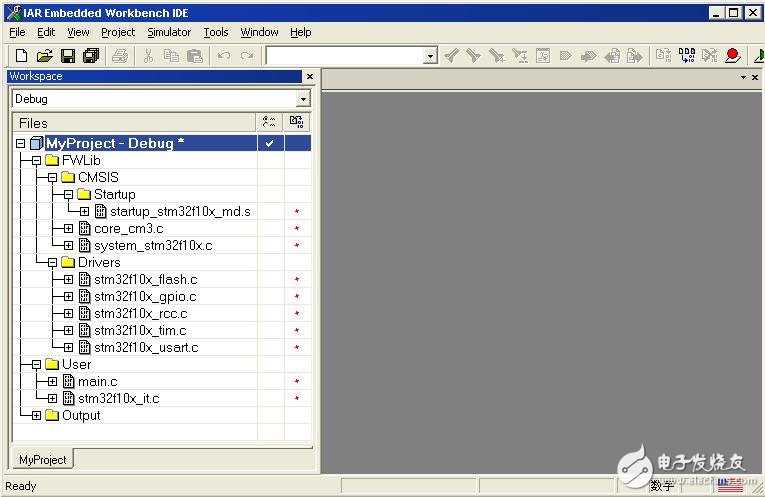Click the Paste clipboard icon
765x497 pixels.
pyautogui.click(x=195, y=56)
